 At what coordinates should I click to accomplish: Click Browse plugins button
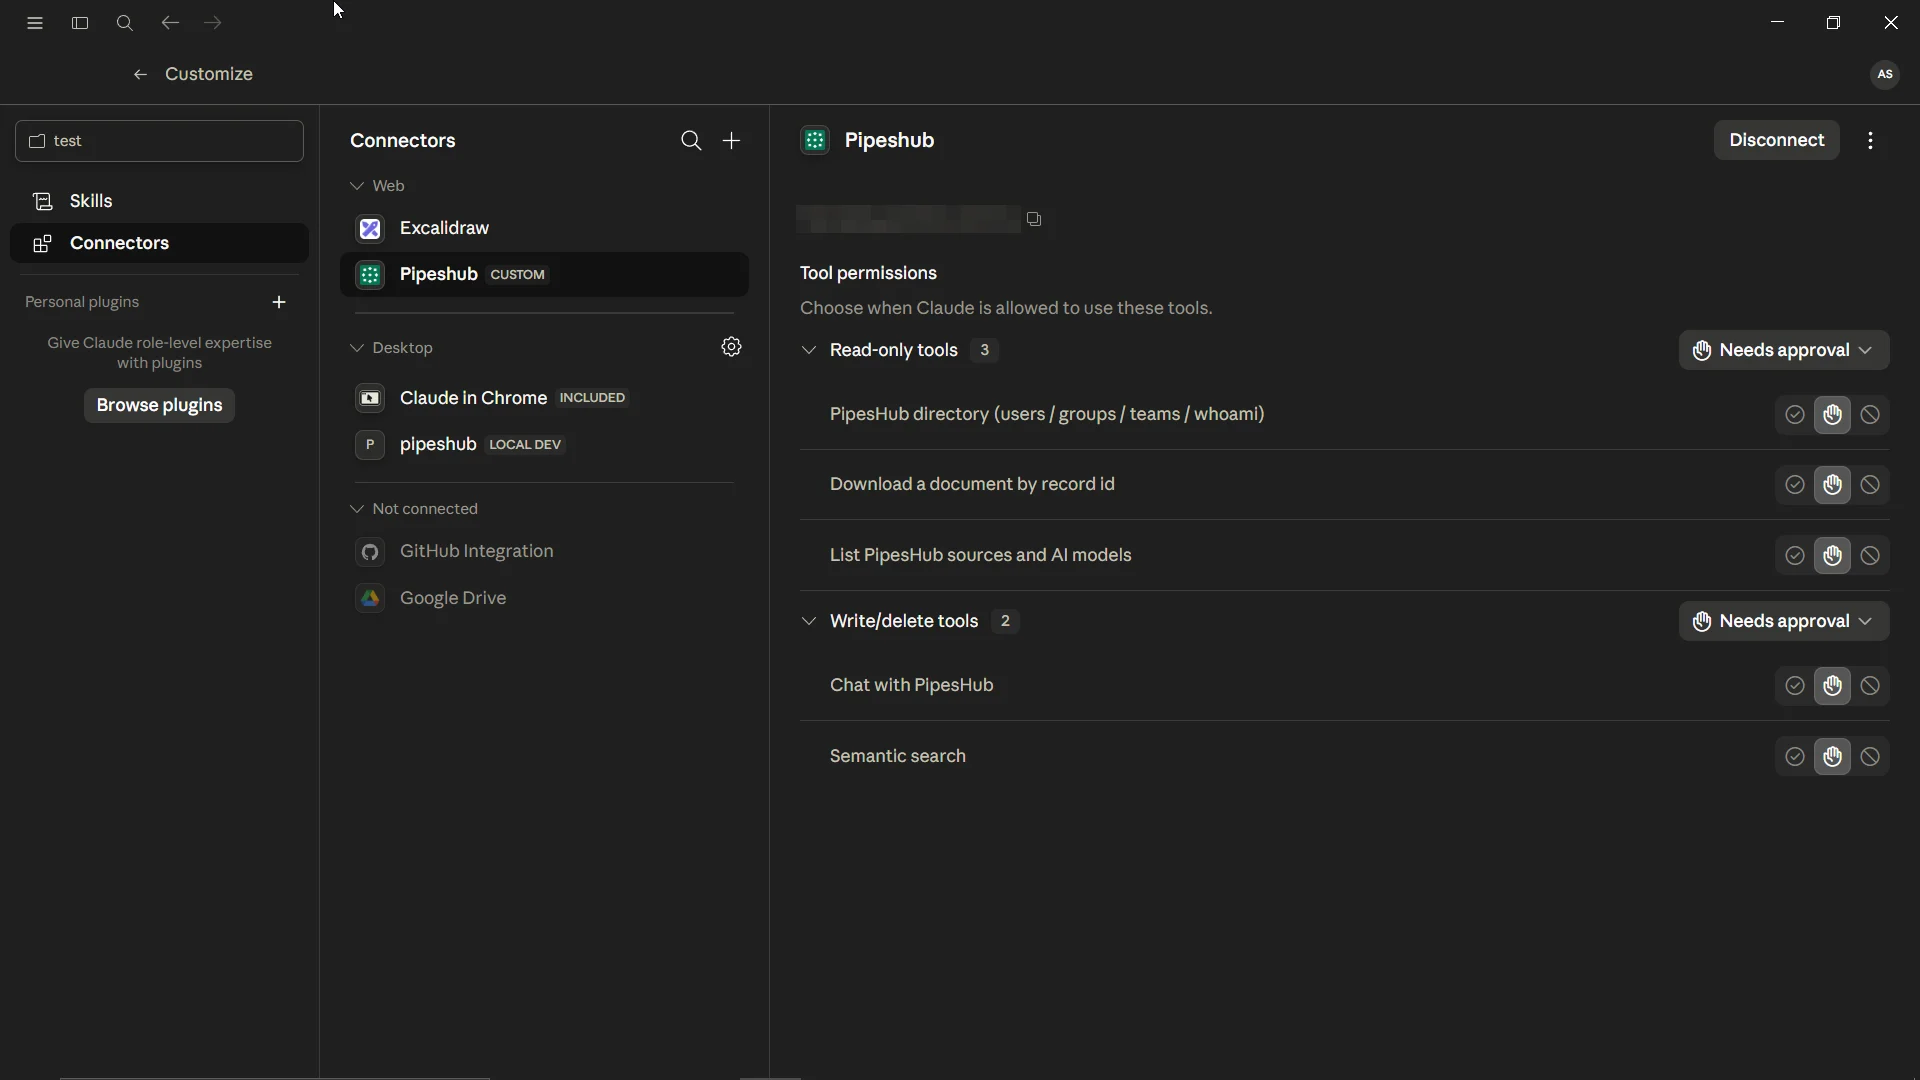coord(159,406)
